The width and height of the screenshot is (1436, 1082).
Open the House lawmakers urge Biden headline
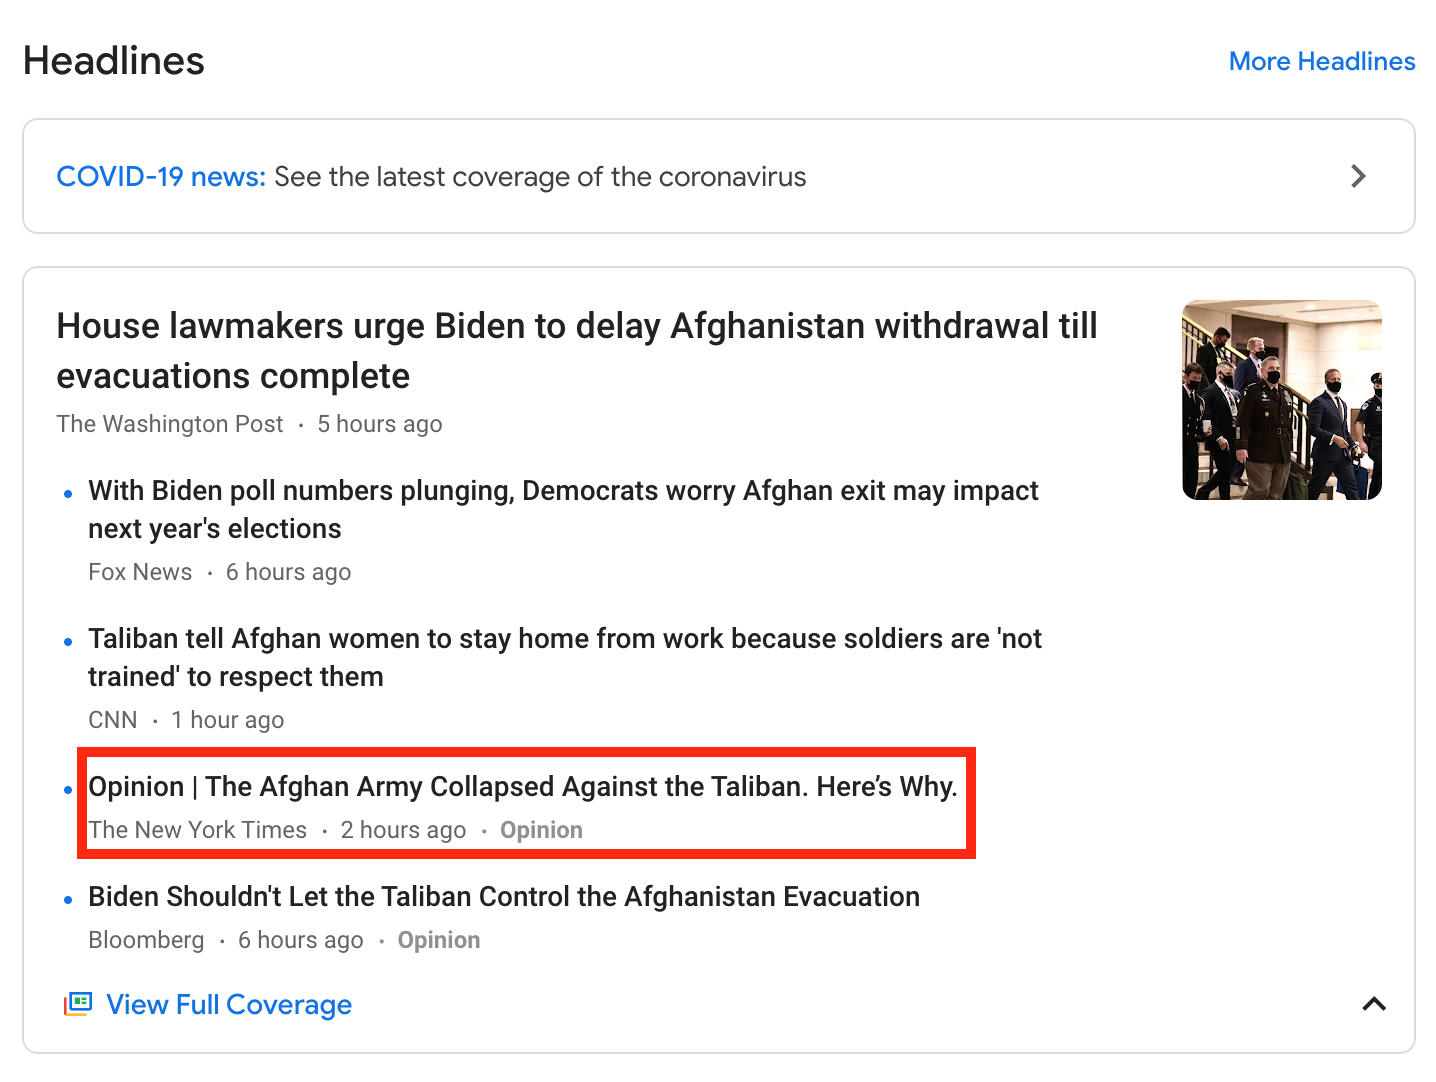tap(577, 350)
